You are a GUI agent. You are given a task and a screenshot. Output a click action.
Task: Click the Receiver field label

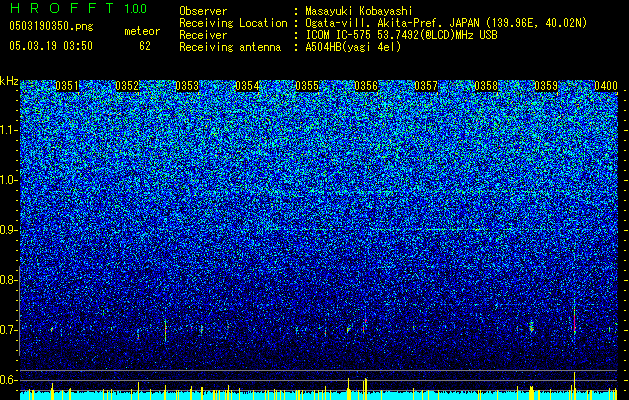click(x=203, y=35)
